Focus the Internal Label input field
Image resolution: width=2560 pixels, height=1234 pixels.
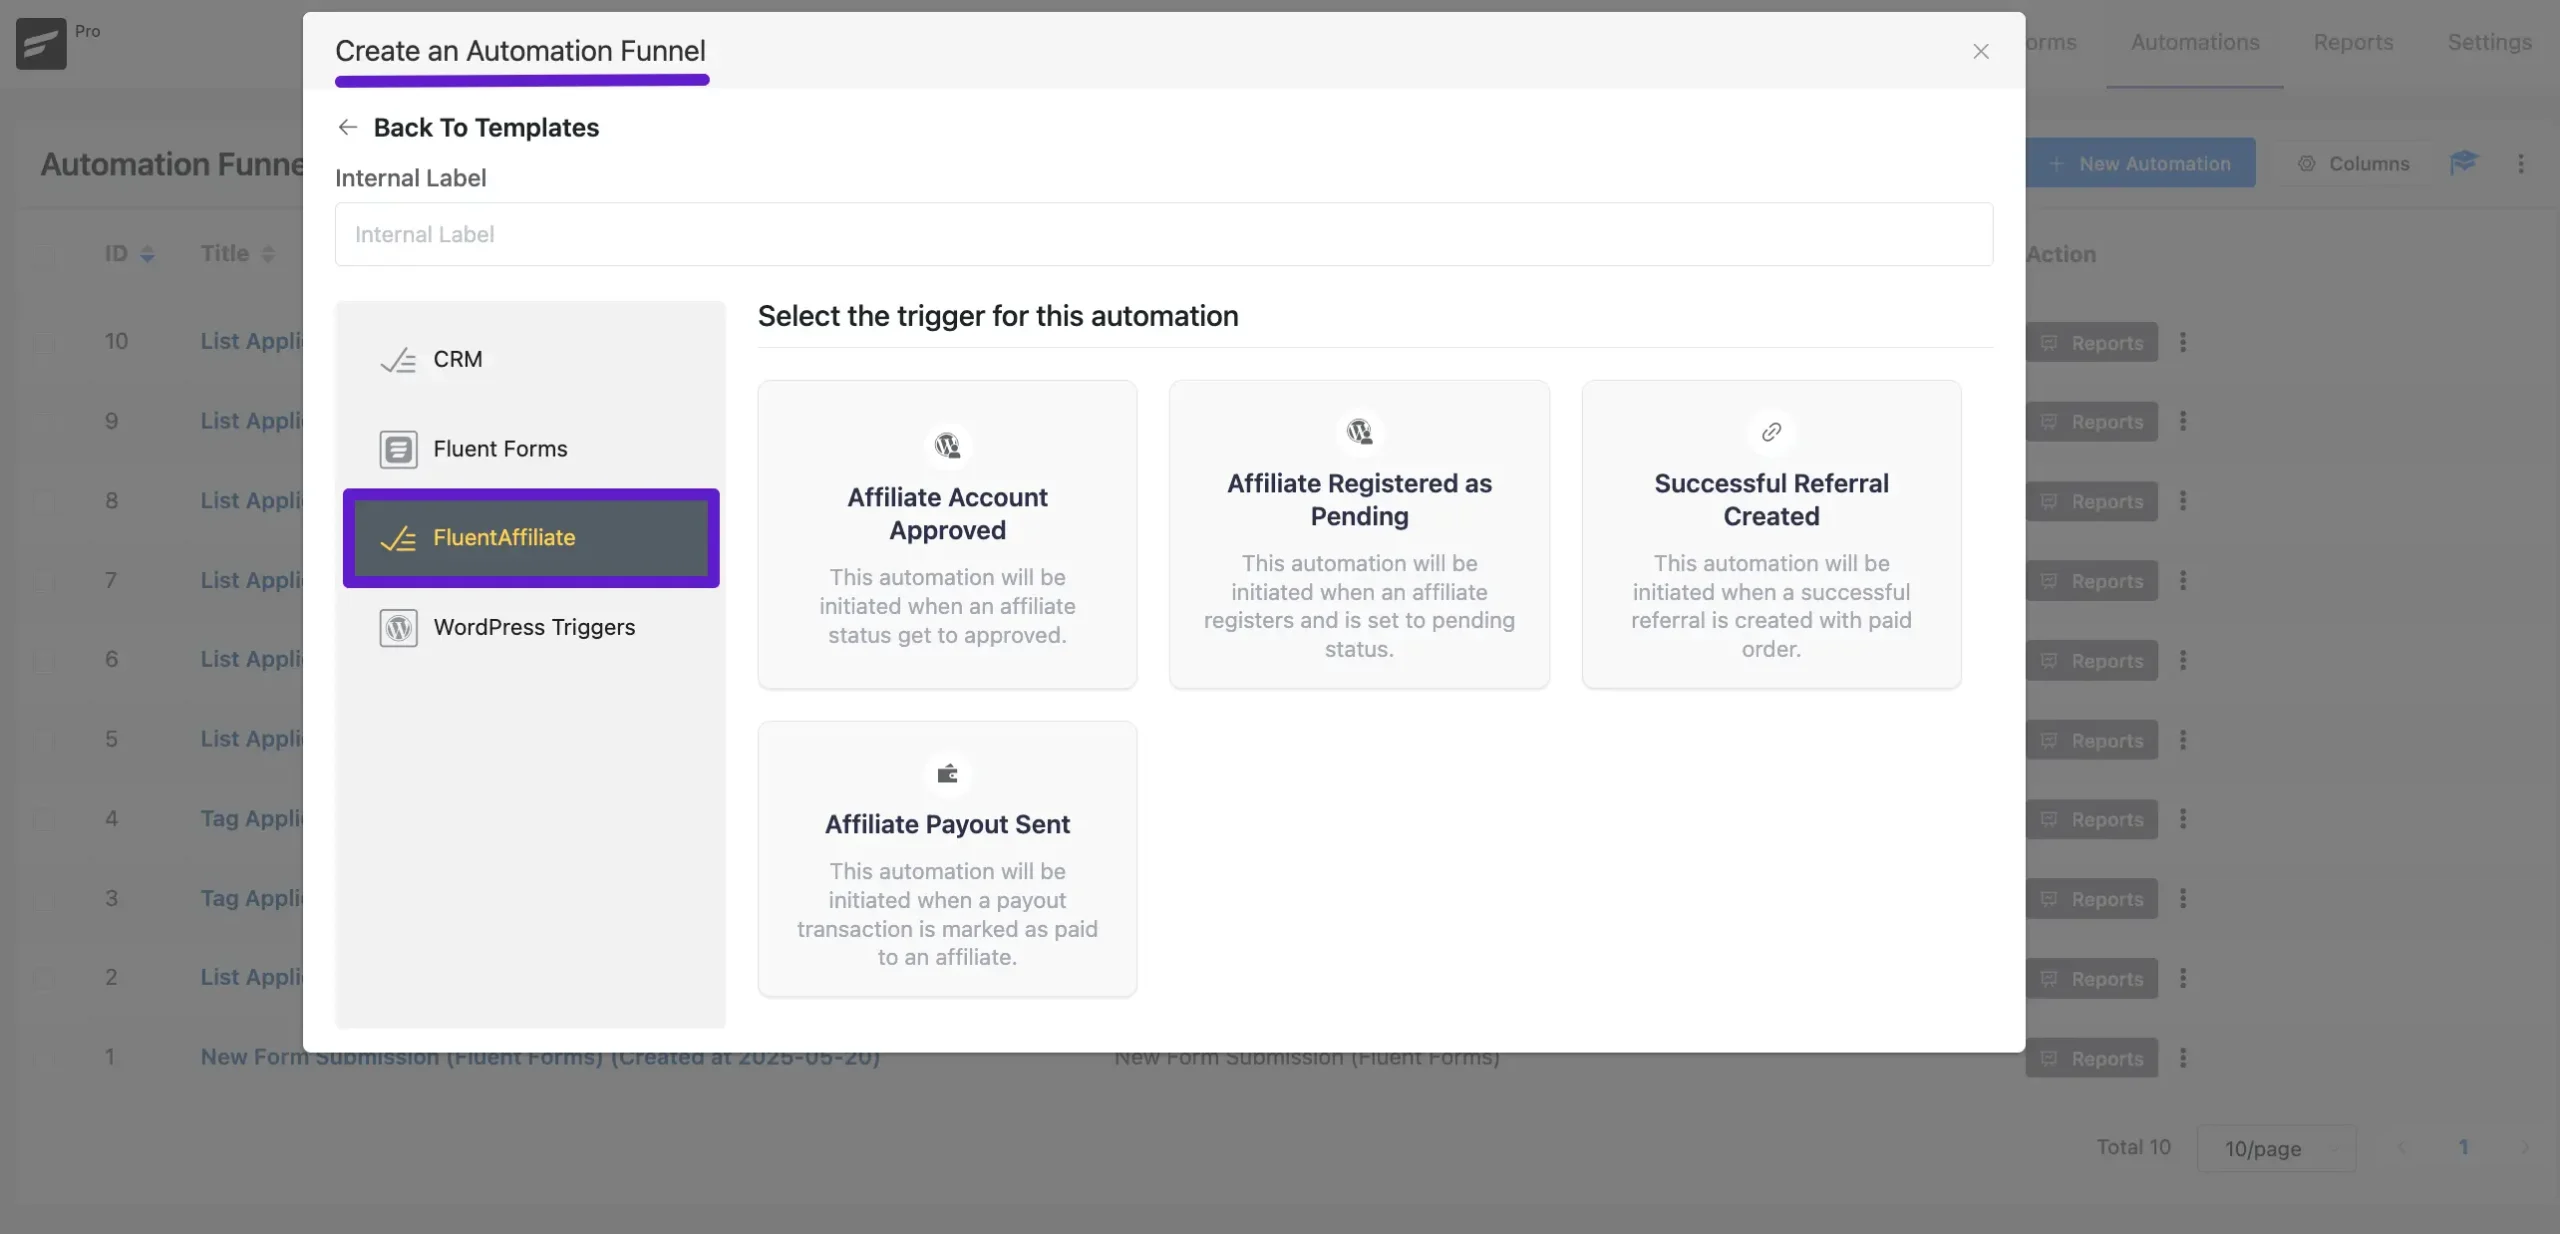(x=1163, y=234)
